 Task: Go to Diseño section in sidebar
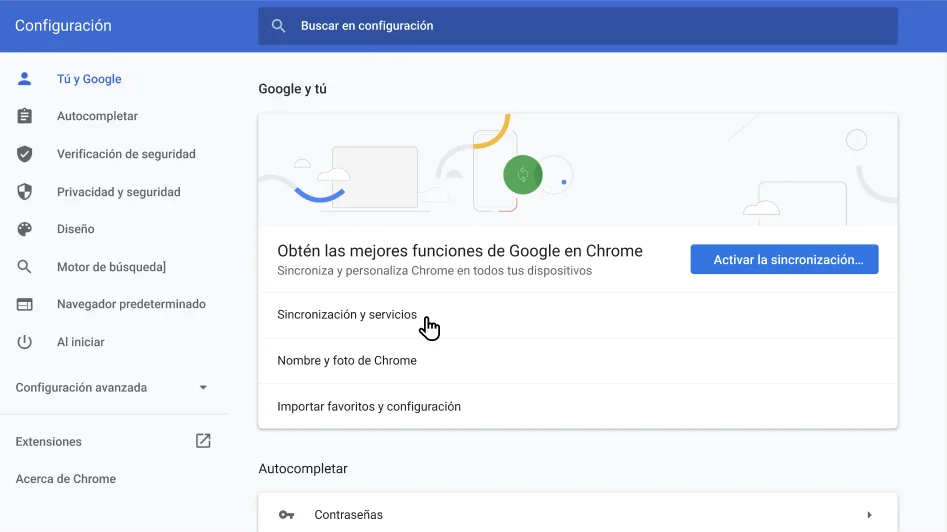pos(75,229)
